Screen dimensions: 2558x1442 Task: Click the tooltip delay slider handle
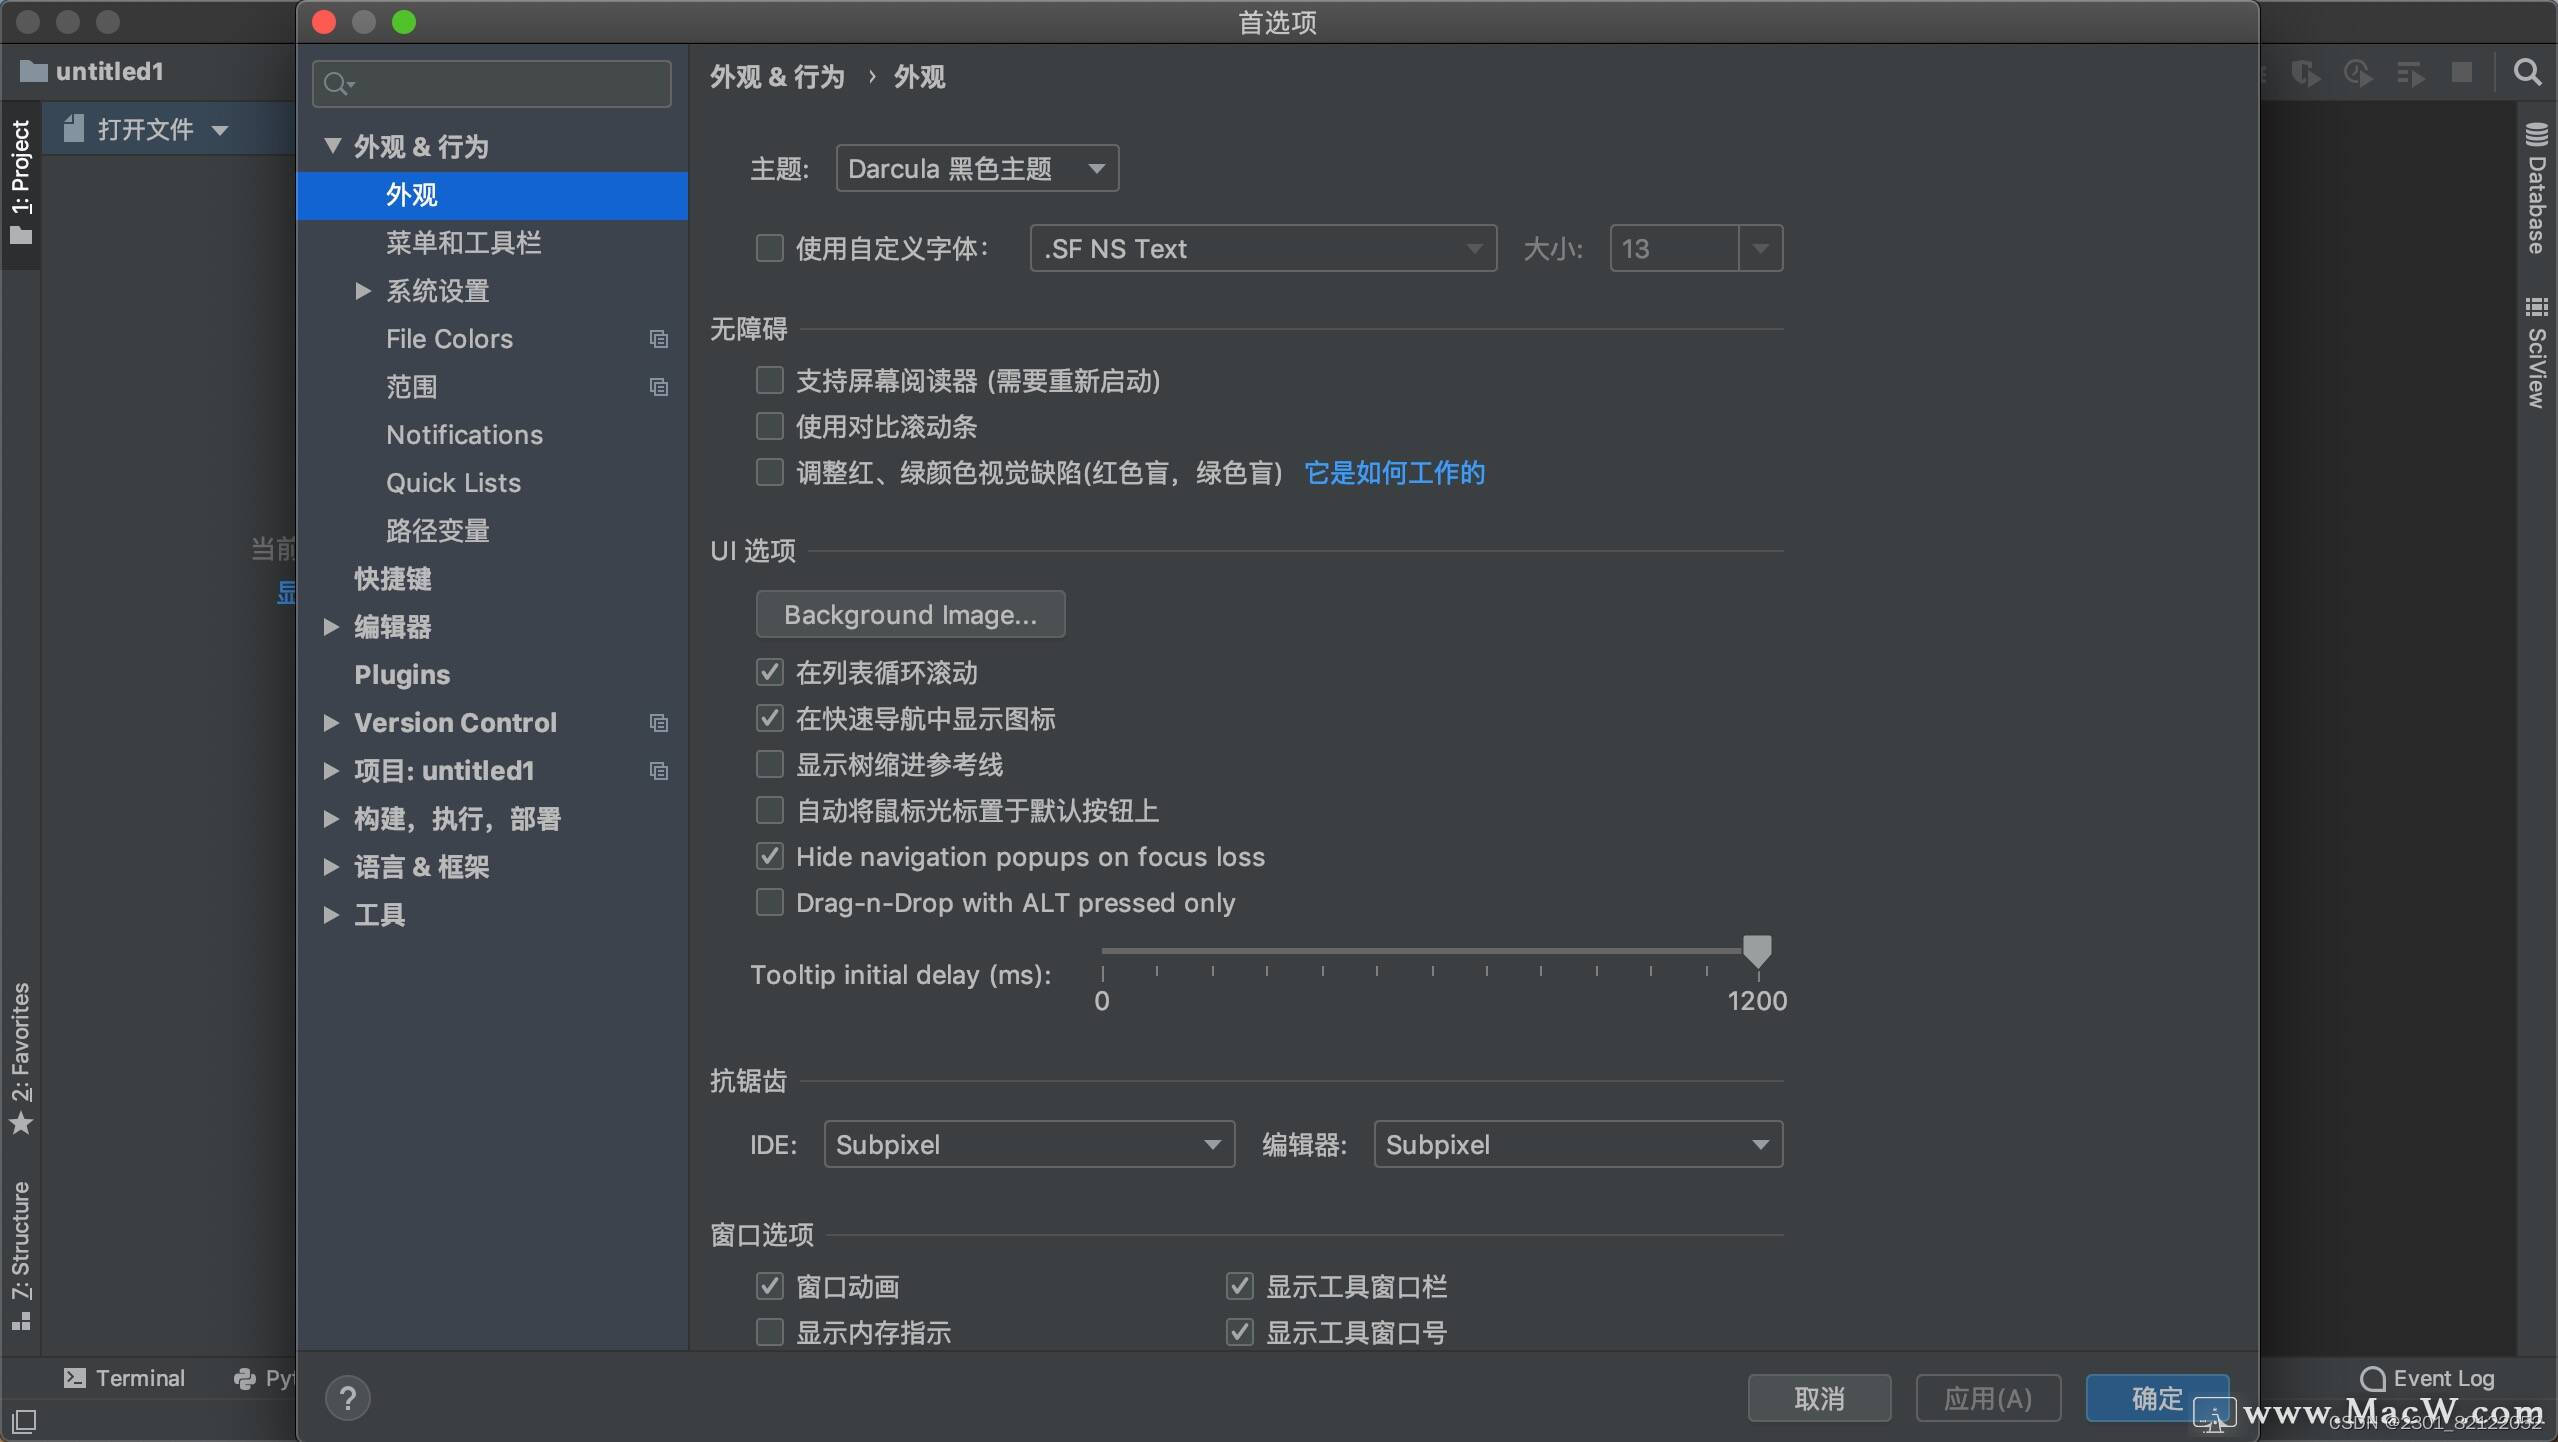(1757, 952)
